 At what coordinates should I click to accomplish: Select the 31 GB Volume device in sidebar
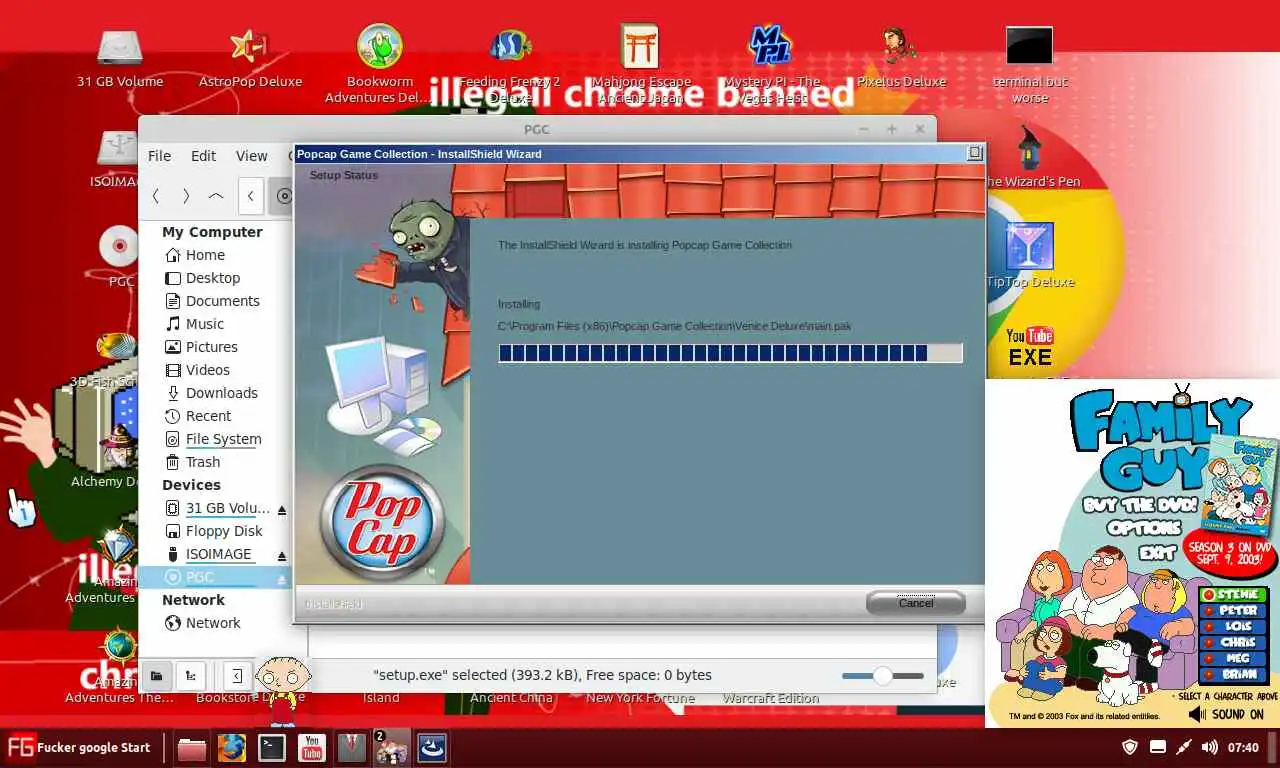[x=227, y=508]
